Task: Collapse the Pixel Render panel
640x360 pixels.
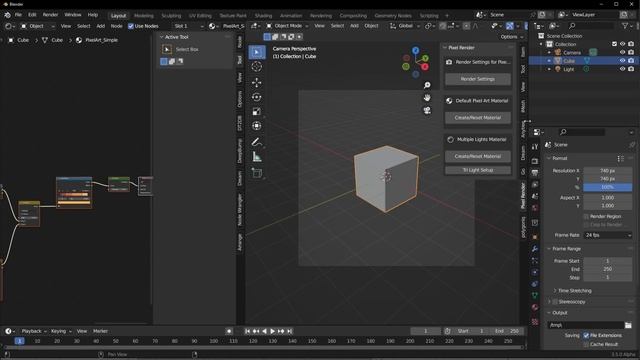Action: click(461, 47)
